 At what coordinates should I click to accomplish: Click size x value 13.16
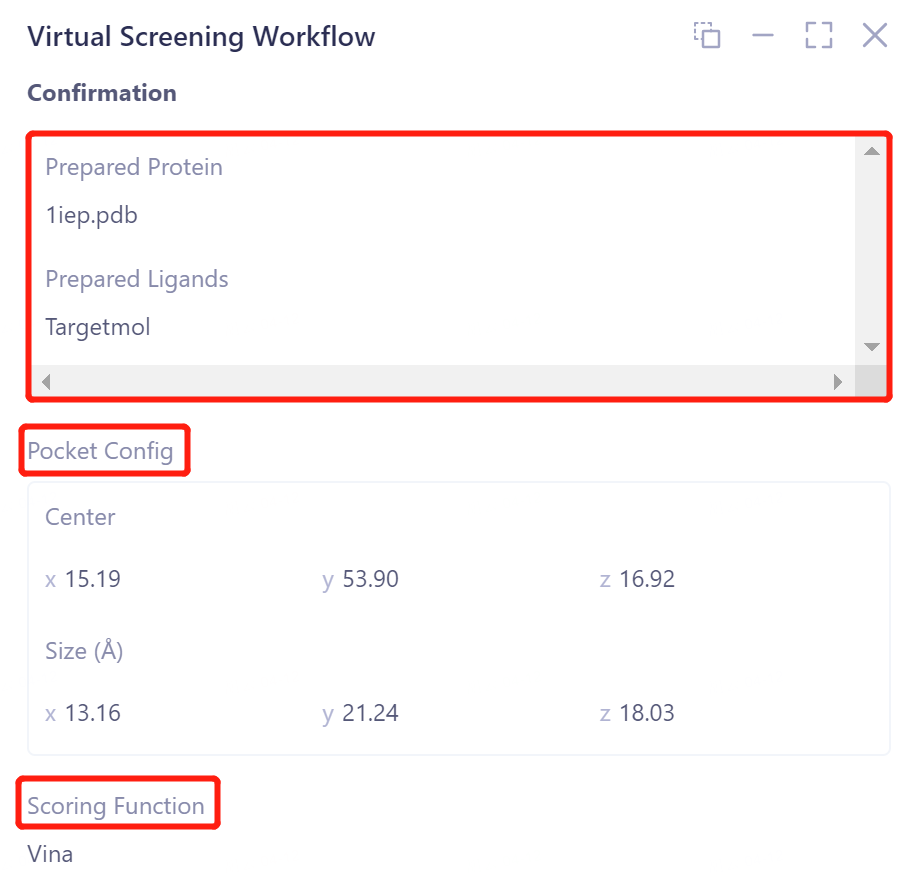click(x=92, y=713)
